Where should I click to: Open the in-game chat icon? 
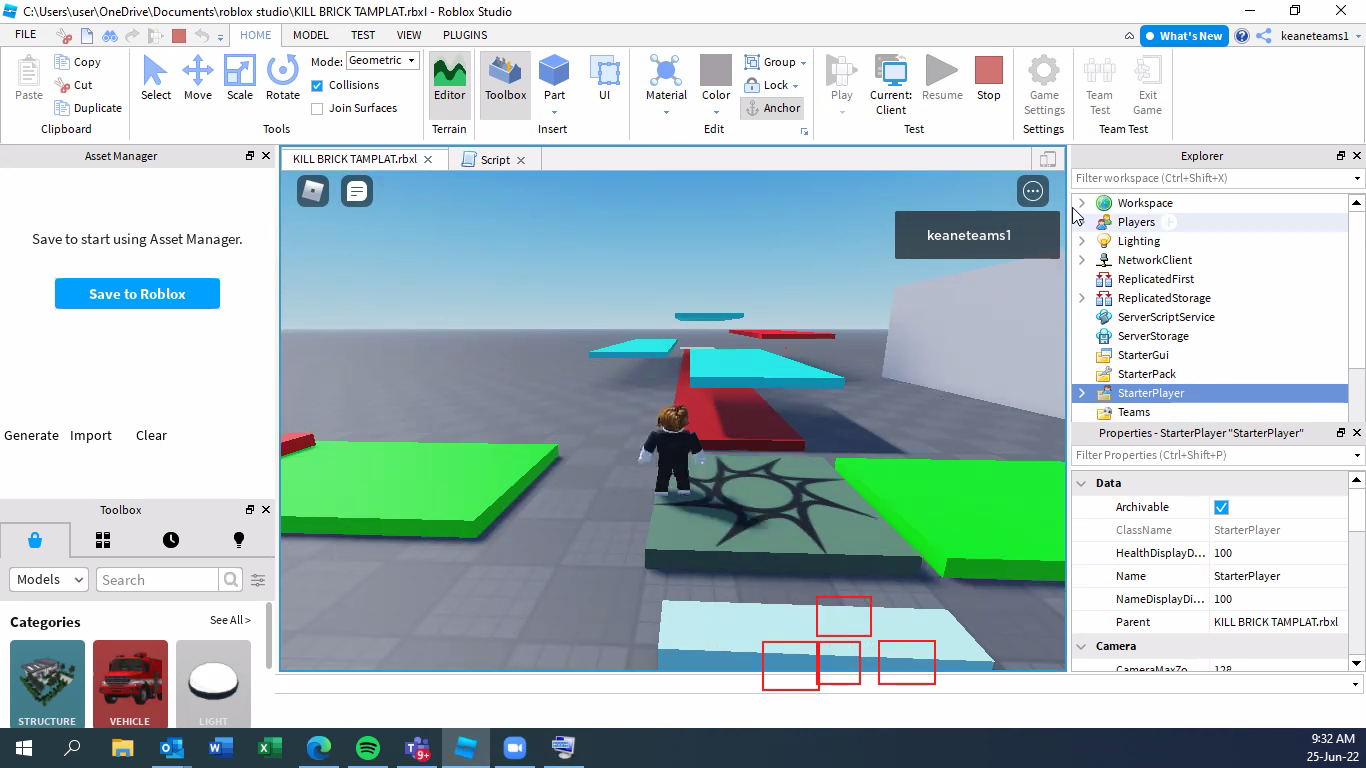click(x=357, y=190)
